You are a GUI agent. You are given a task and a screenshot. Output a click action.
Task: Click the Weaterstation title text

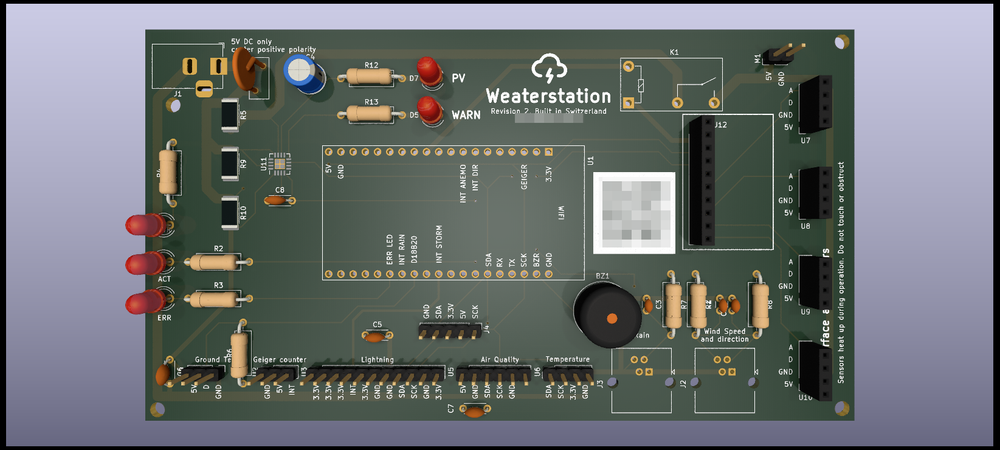click(548, 94)
